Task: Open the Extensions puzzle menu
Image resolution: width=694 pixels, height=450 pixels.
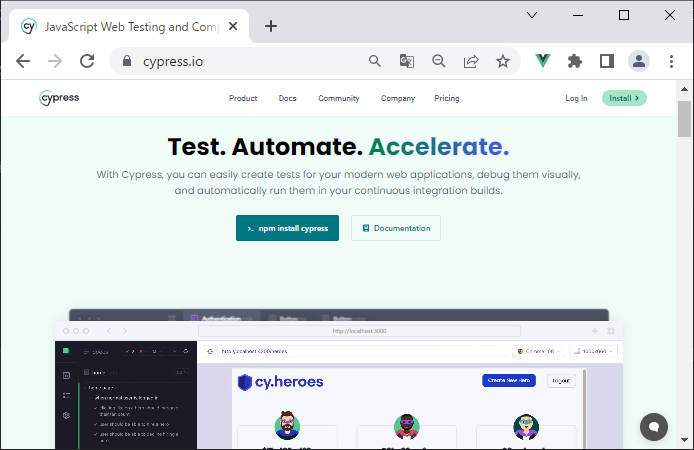Action: tap(574, 61)
